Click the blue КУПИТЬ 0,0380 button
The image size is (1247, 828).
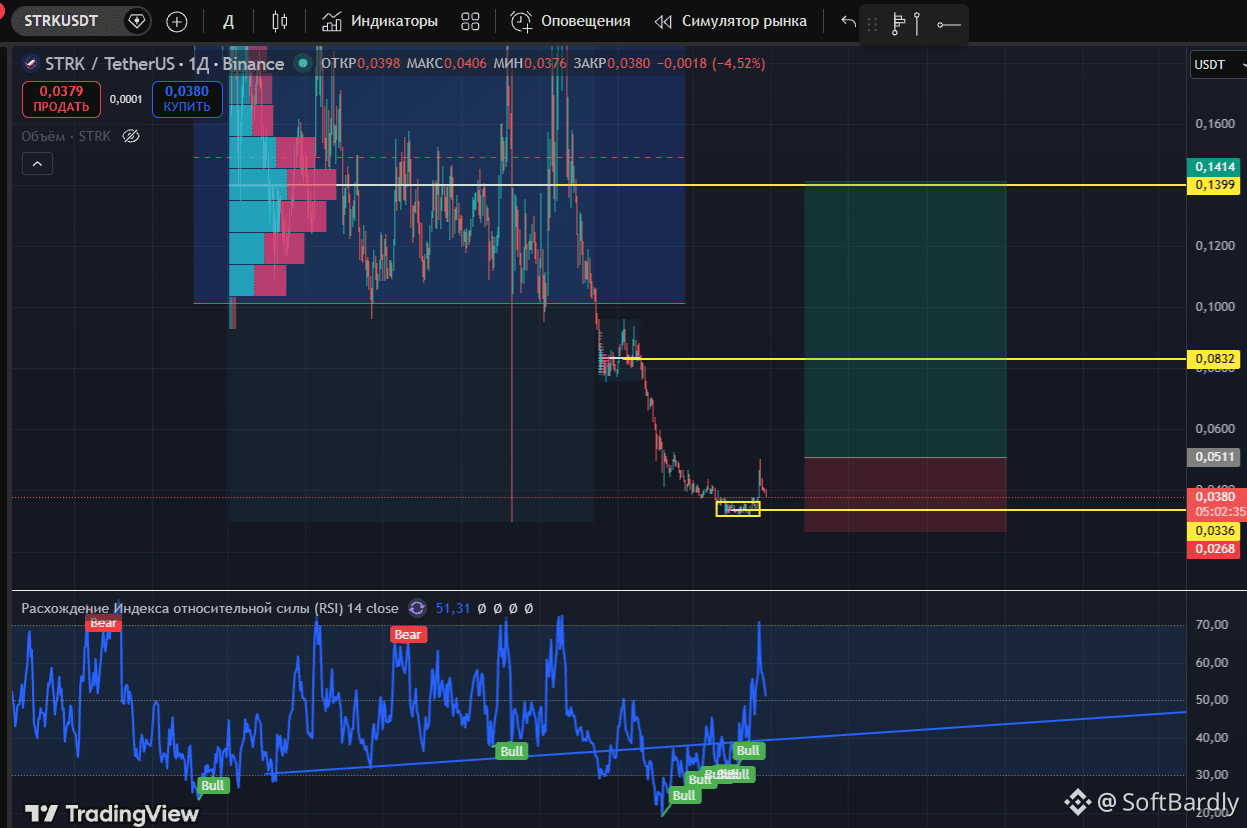[x=187, y=99]
